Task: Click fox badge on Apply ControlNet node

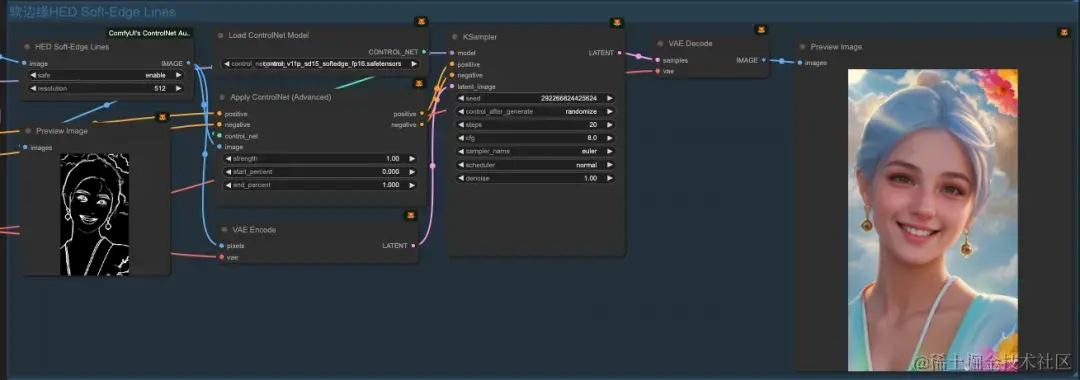Action: tap(419, 83)
